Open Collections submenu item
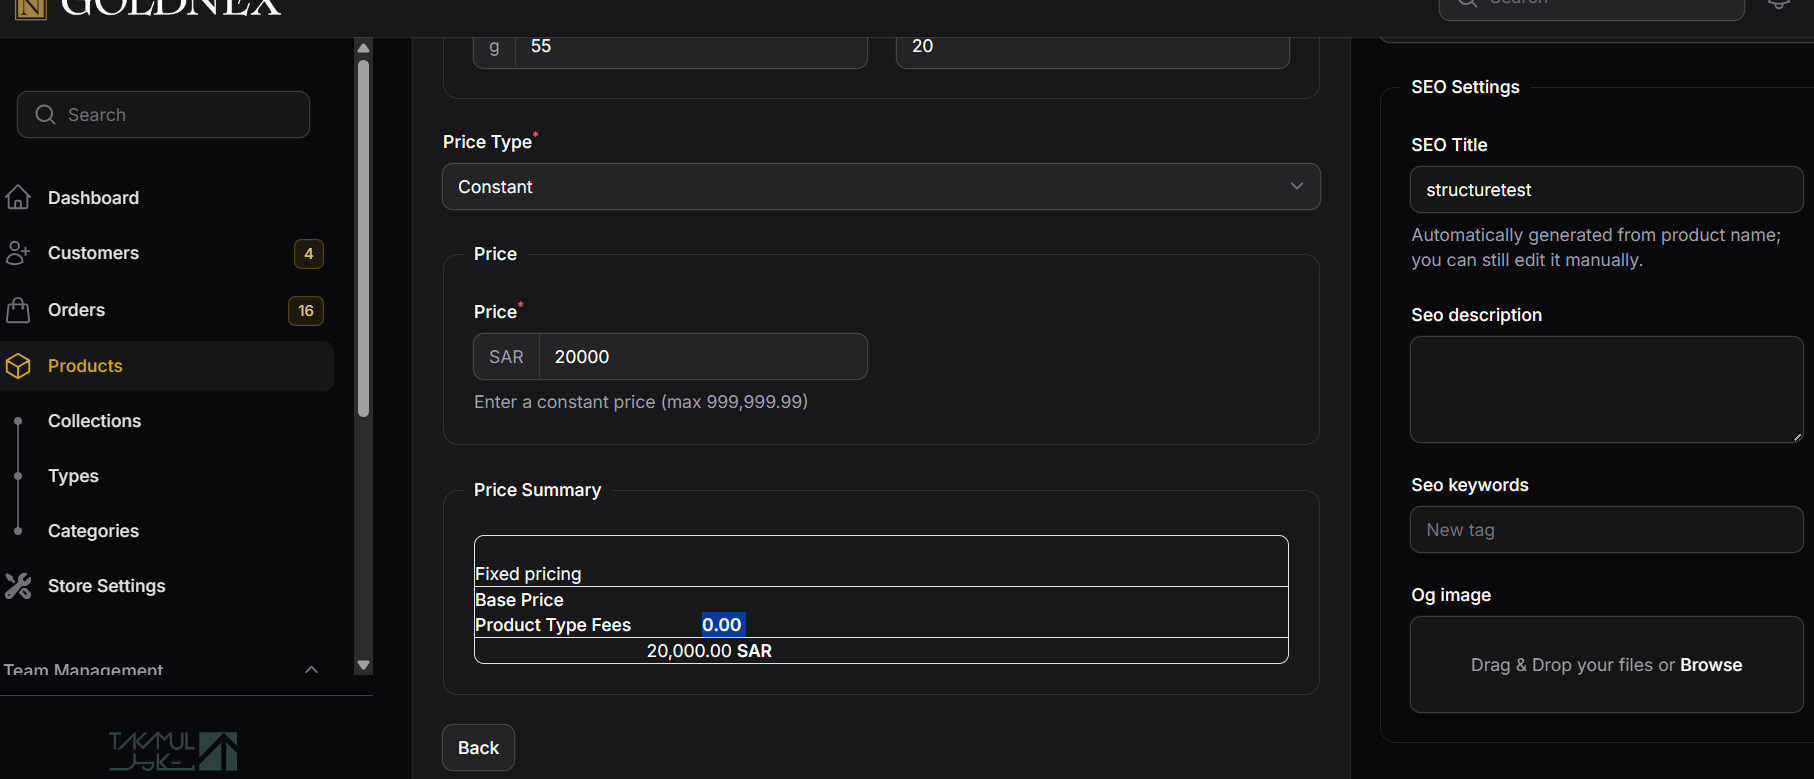This screenshot has width=1814, height=779. (x=94, y=421)
